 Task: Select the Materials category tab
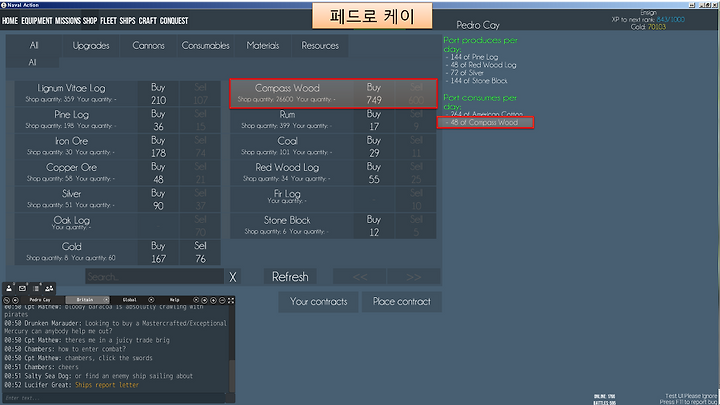coord(263,45)
